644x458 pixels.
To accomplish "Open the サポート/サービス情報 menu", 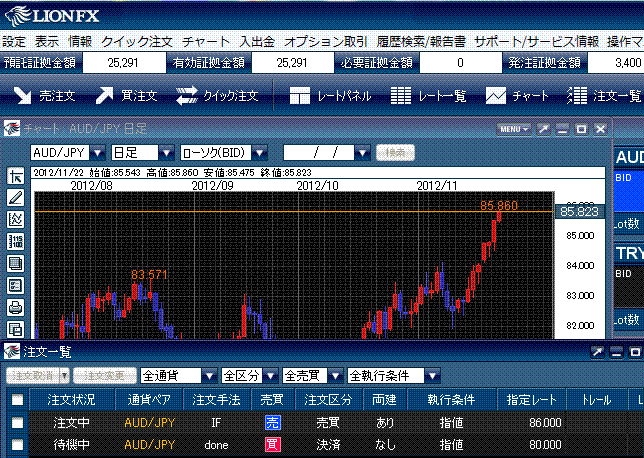I will pyautogui.click(x=536, y=41).
